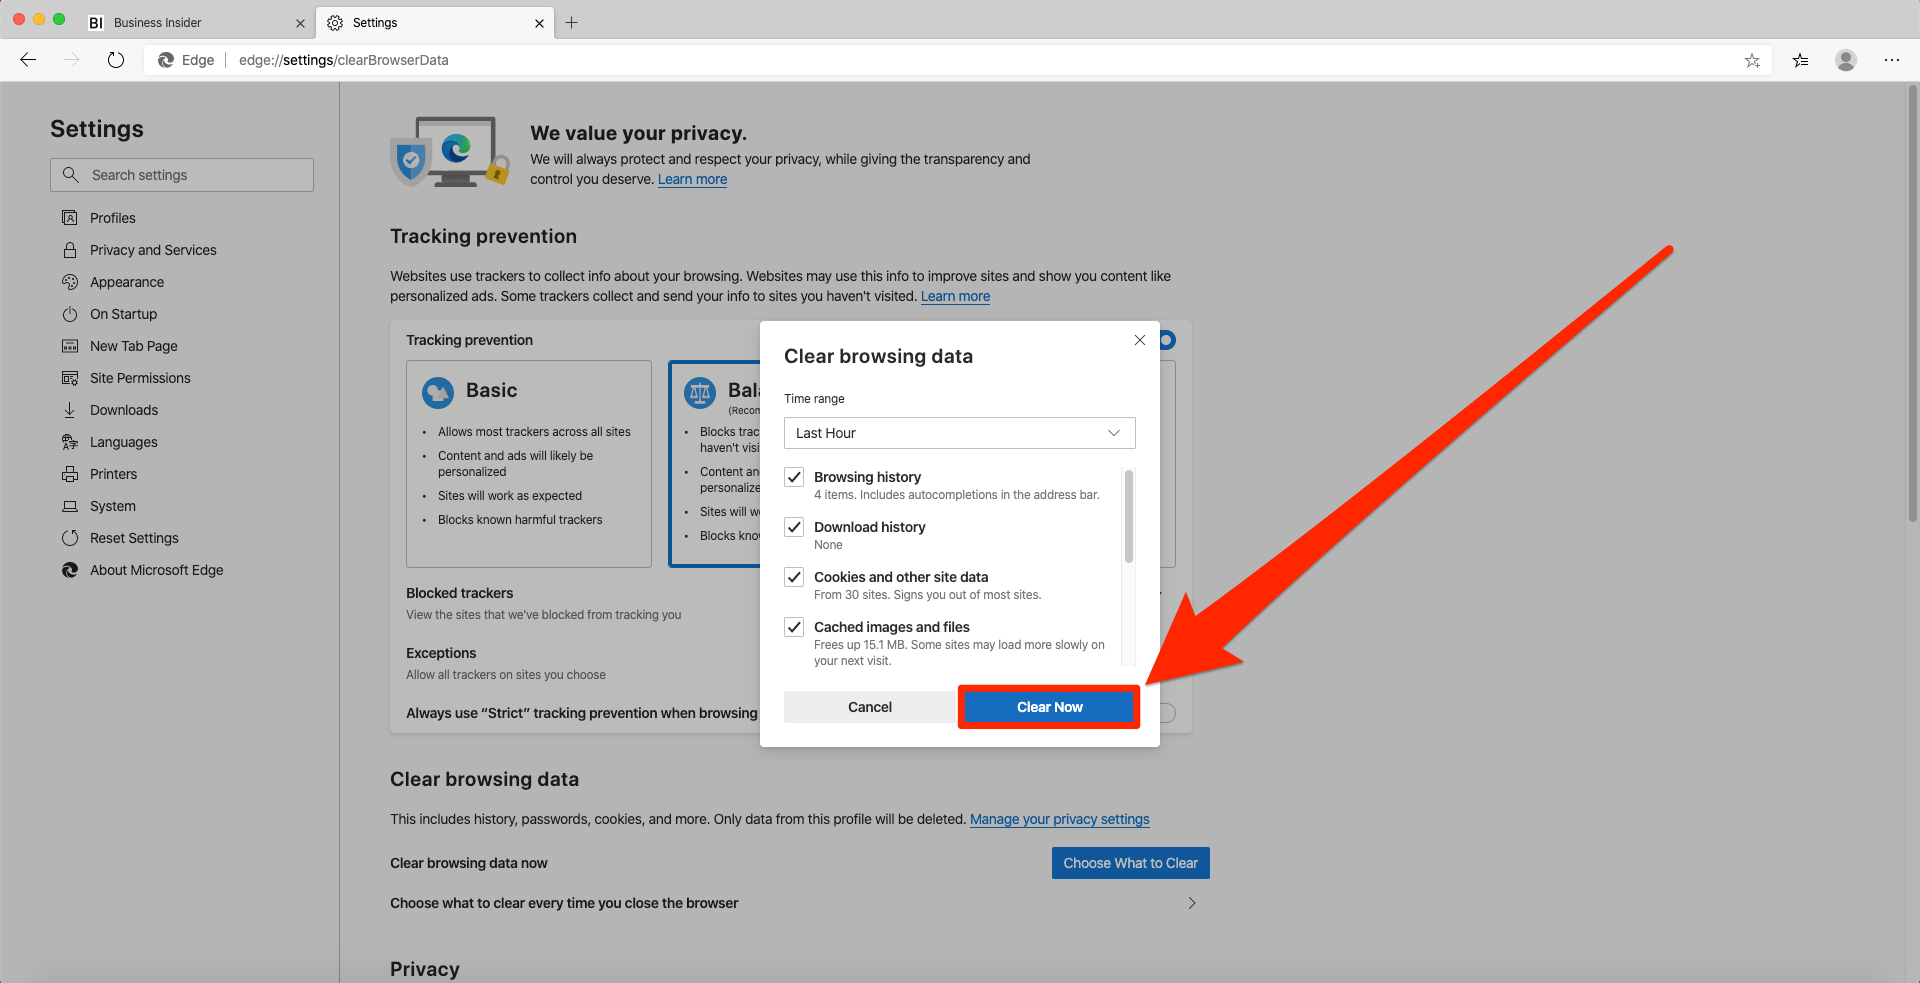
Task: Click the Downloads arrow icon
Action: coord(70,410)
